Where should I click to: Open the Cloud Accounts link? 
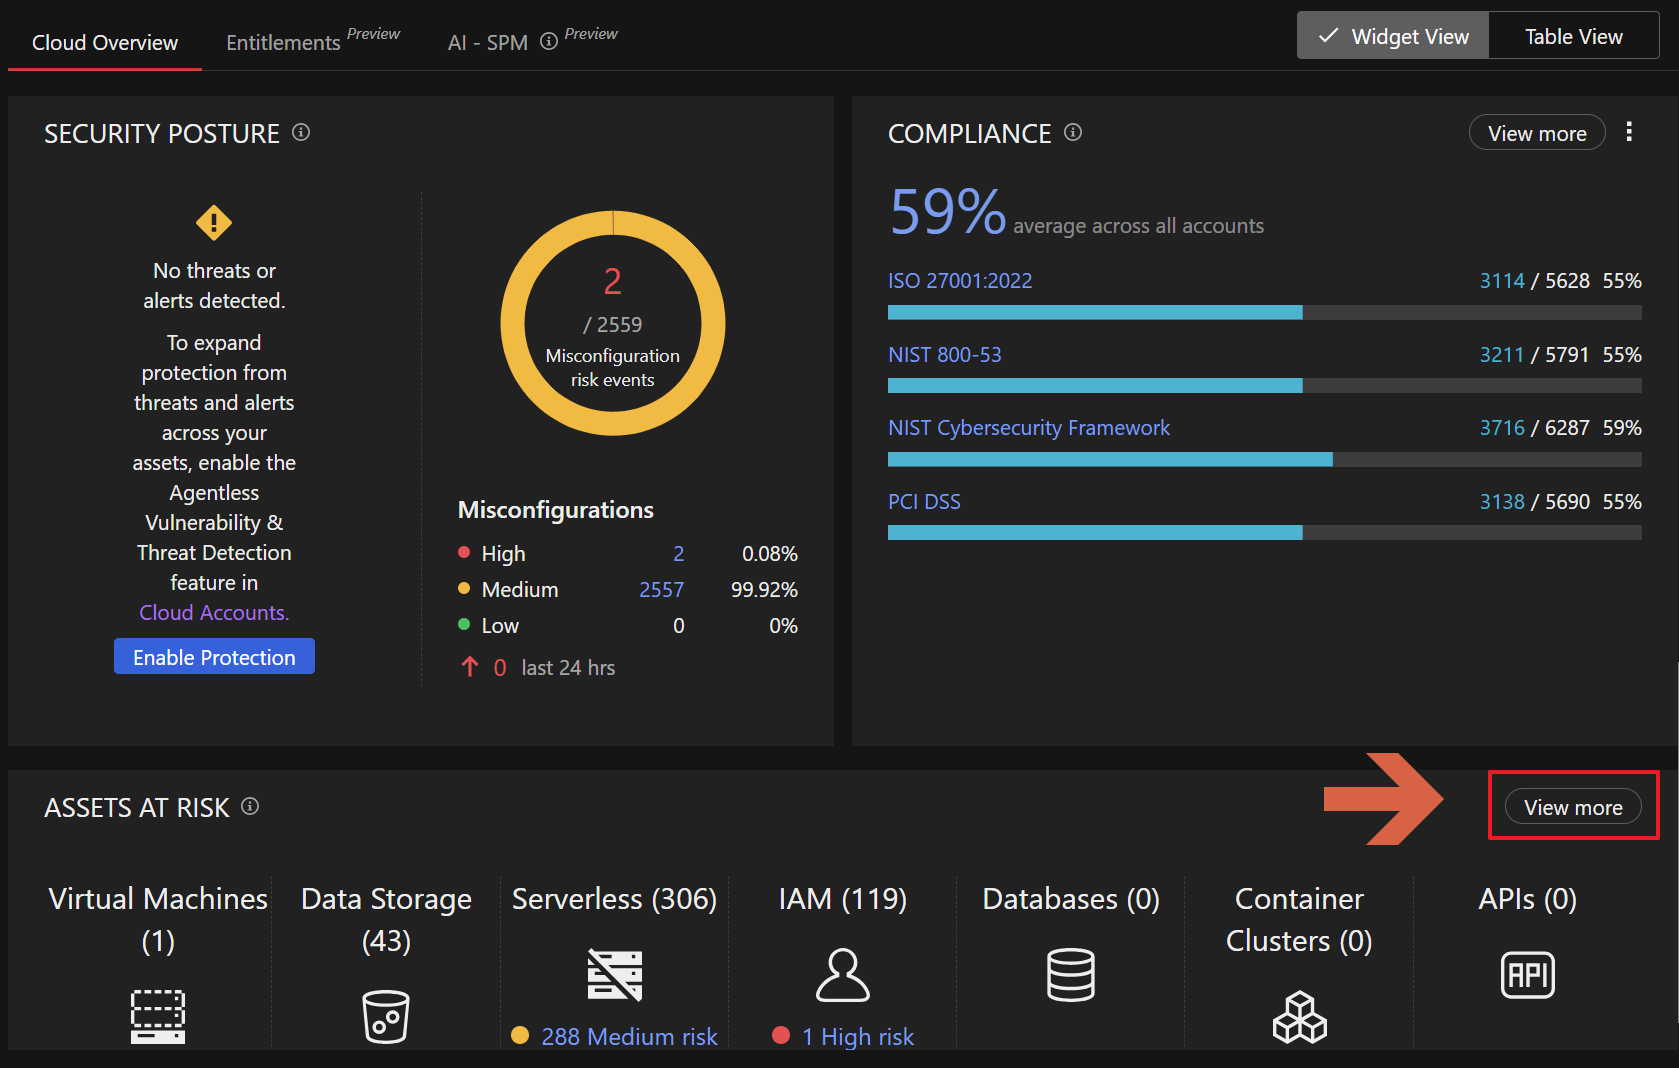(214, 612)
